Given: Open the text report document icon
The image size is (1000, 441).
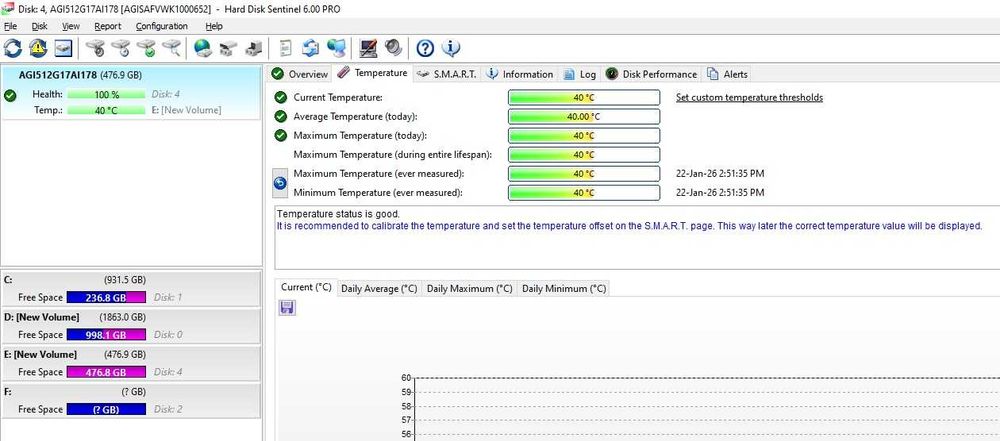Looking at the screenshot, I should tap(286, 48).
